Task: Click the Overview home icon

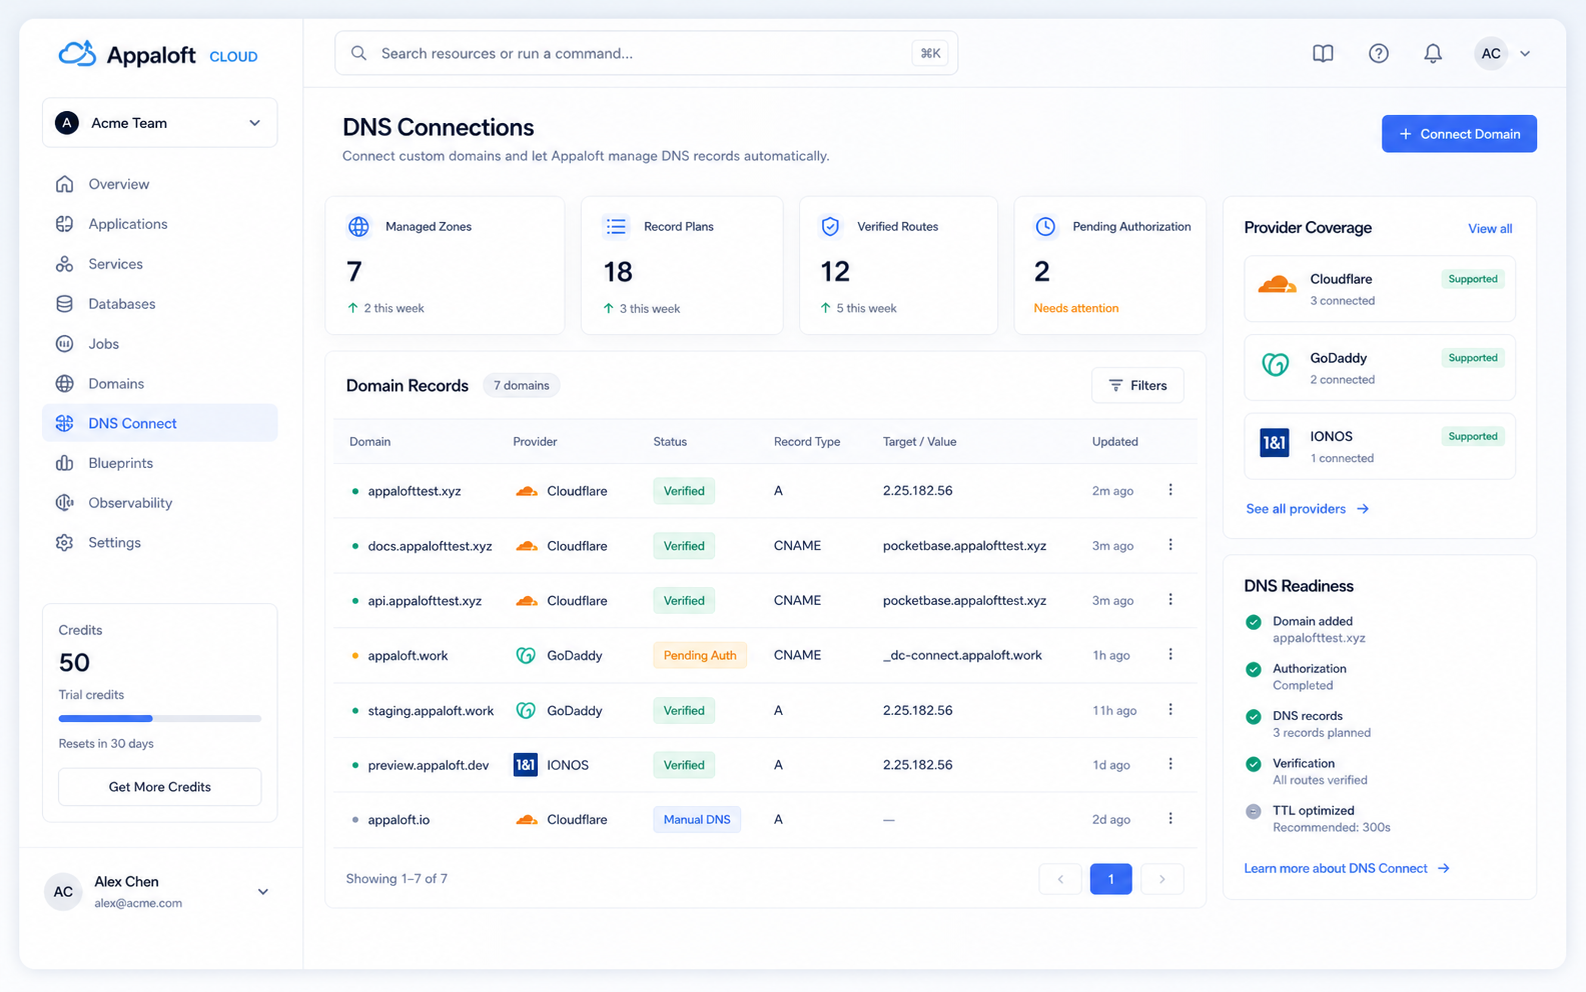Action: pos(65,184)
